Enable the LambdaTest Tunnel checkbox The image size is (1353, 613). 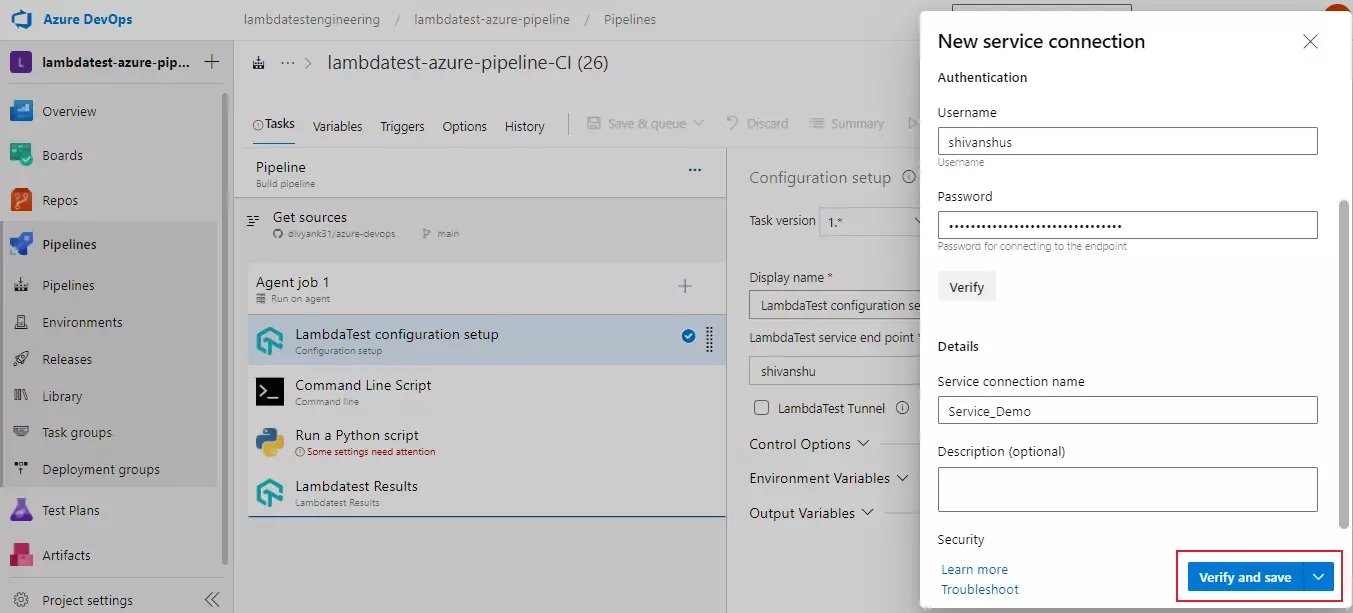point(761,408)
